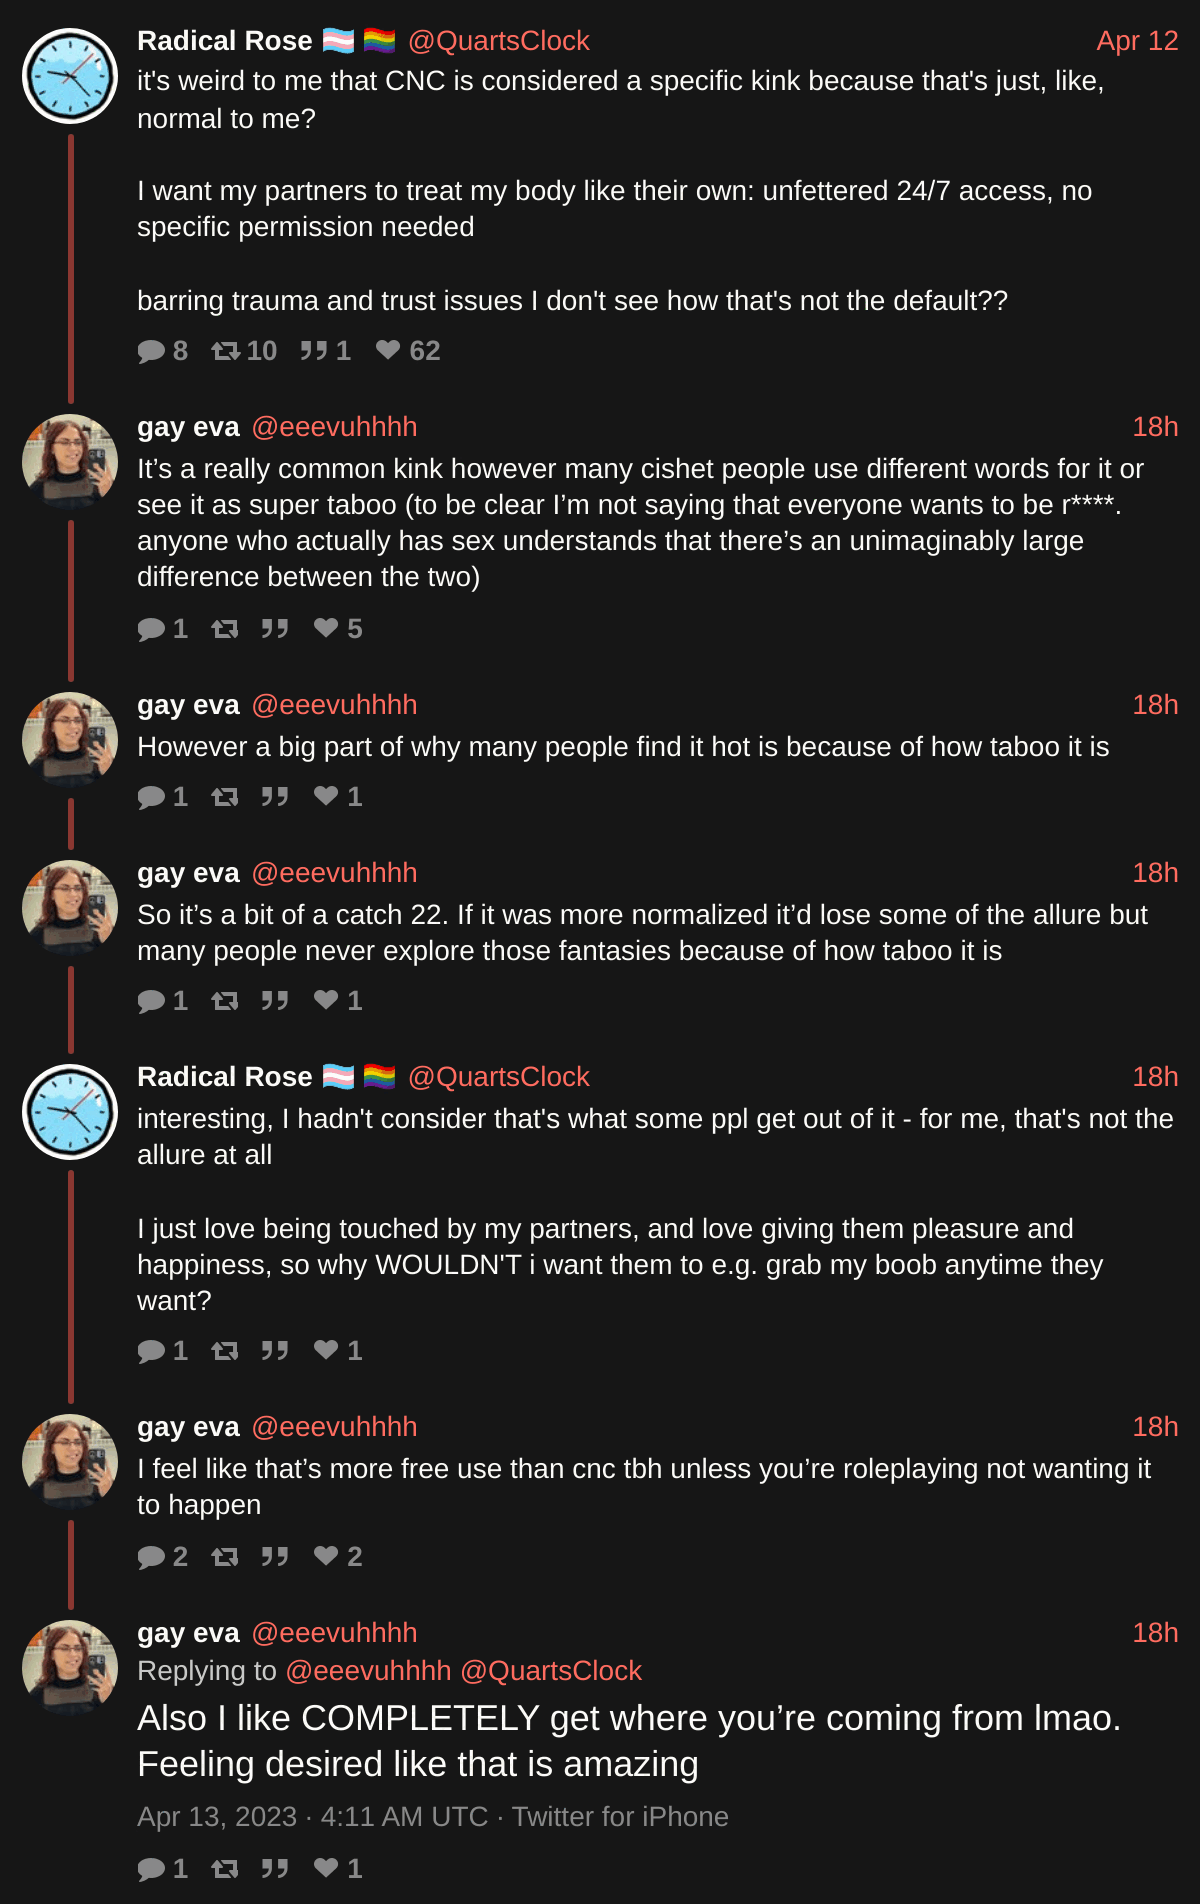Like the "interesting, I hadn't consider" reply
The height and width of the screenshot is (1904, 1200).
(326, 1350)
